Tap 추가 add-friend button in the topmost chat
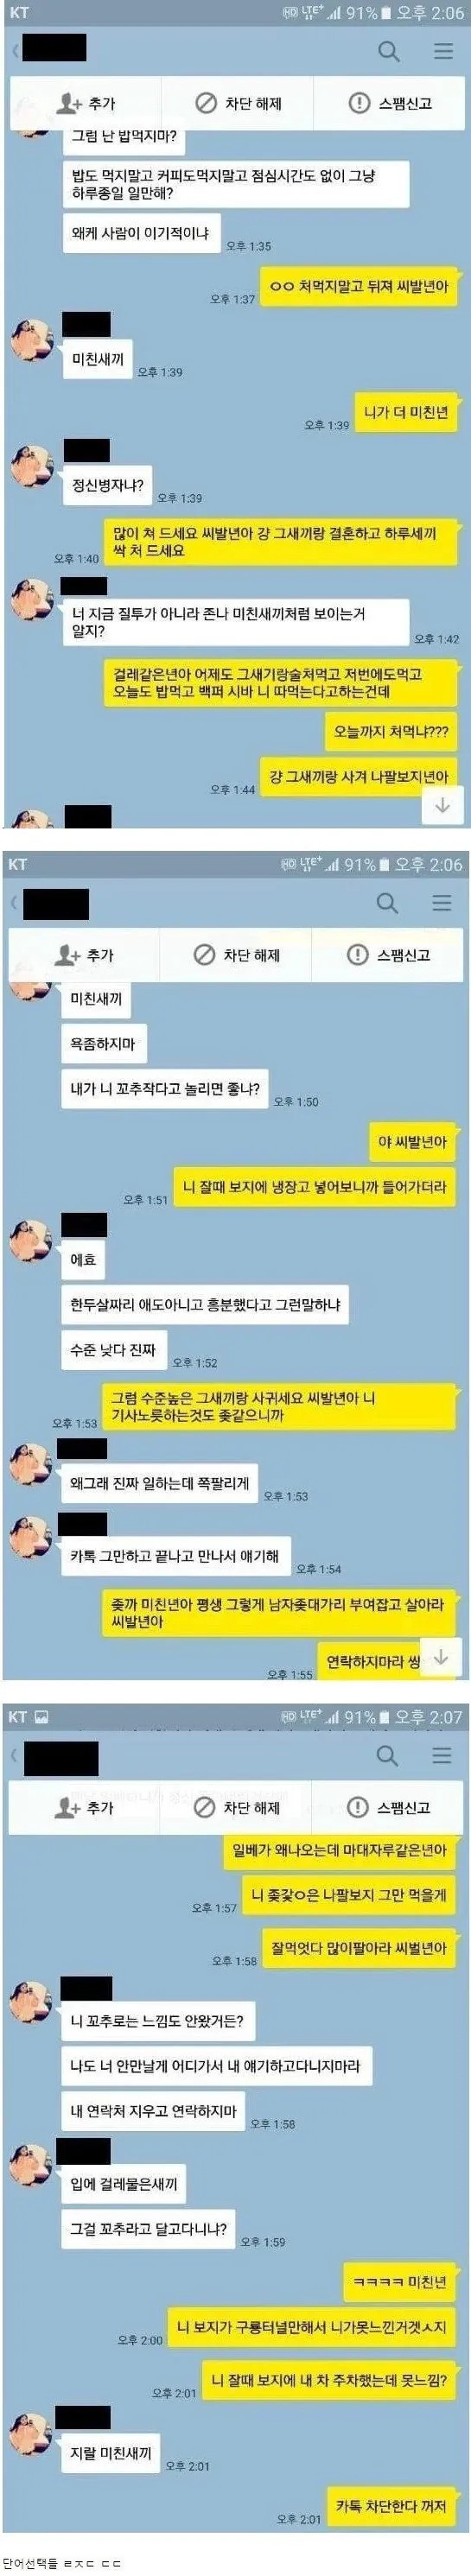Image resolution: width=471 pixels, height=2576 pixels. pos(86,103)
